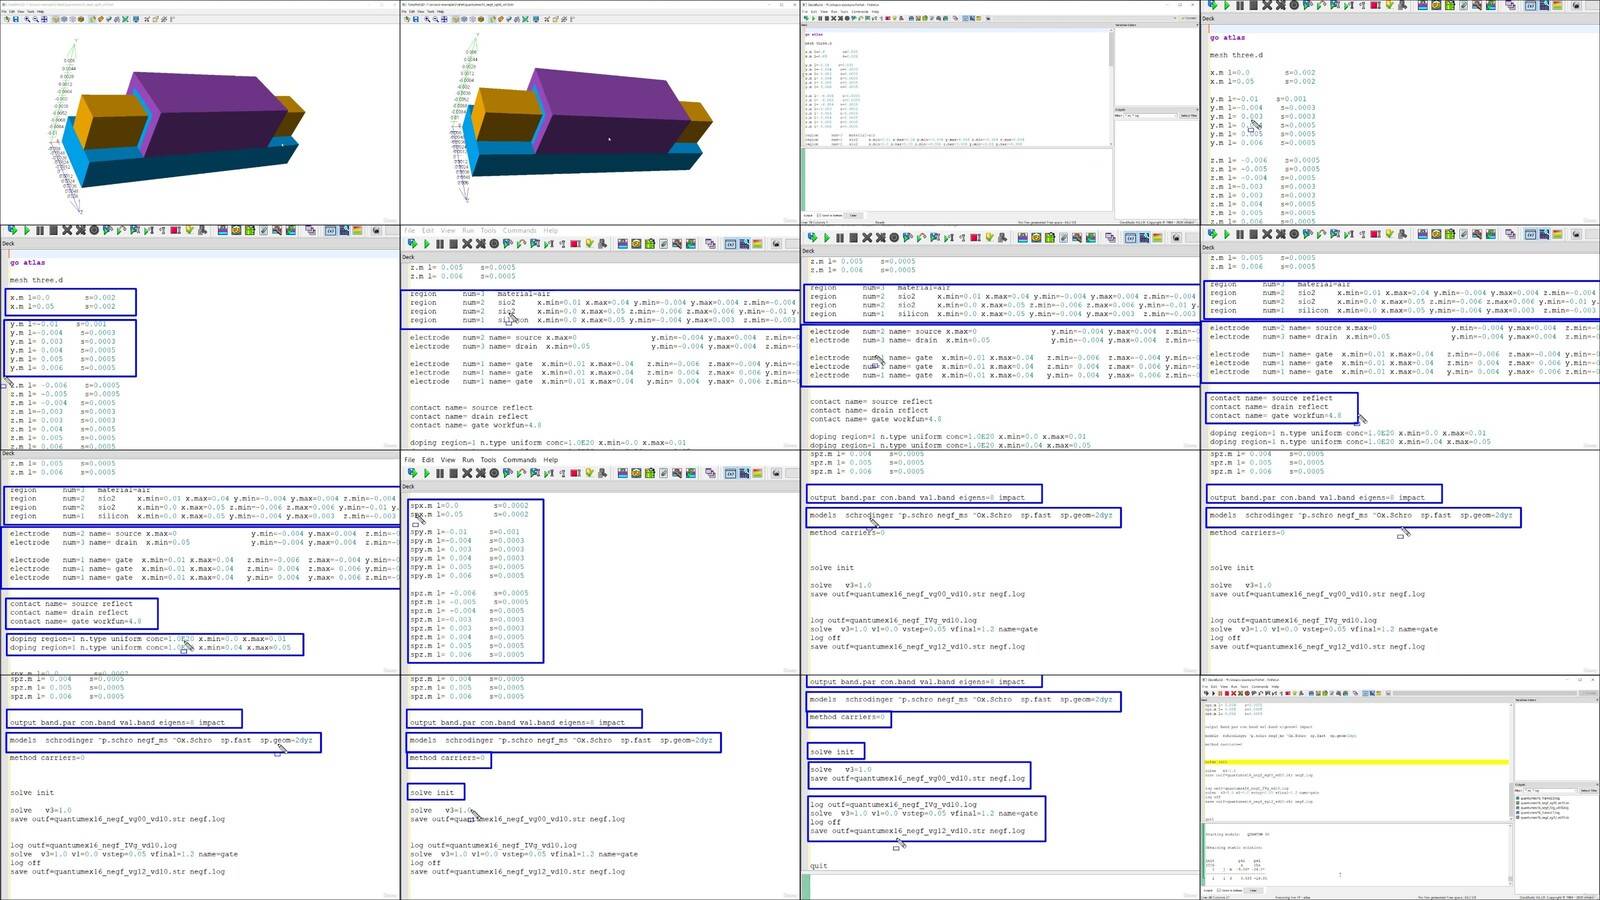Click the green Run arrow above the spx.m listing
The image size is (1600, 900).
click(x=427, y=473)
